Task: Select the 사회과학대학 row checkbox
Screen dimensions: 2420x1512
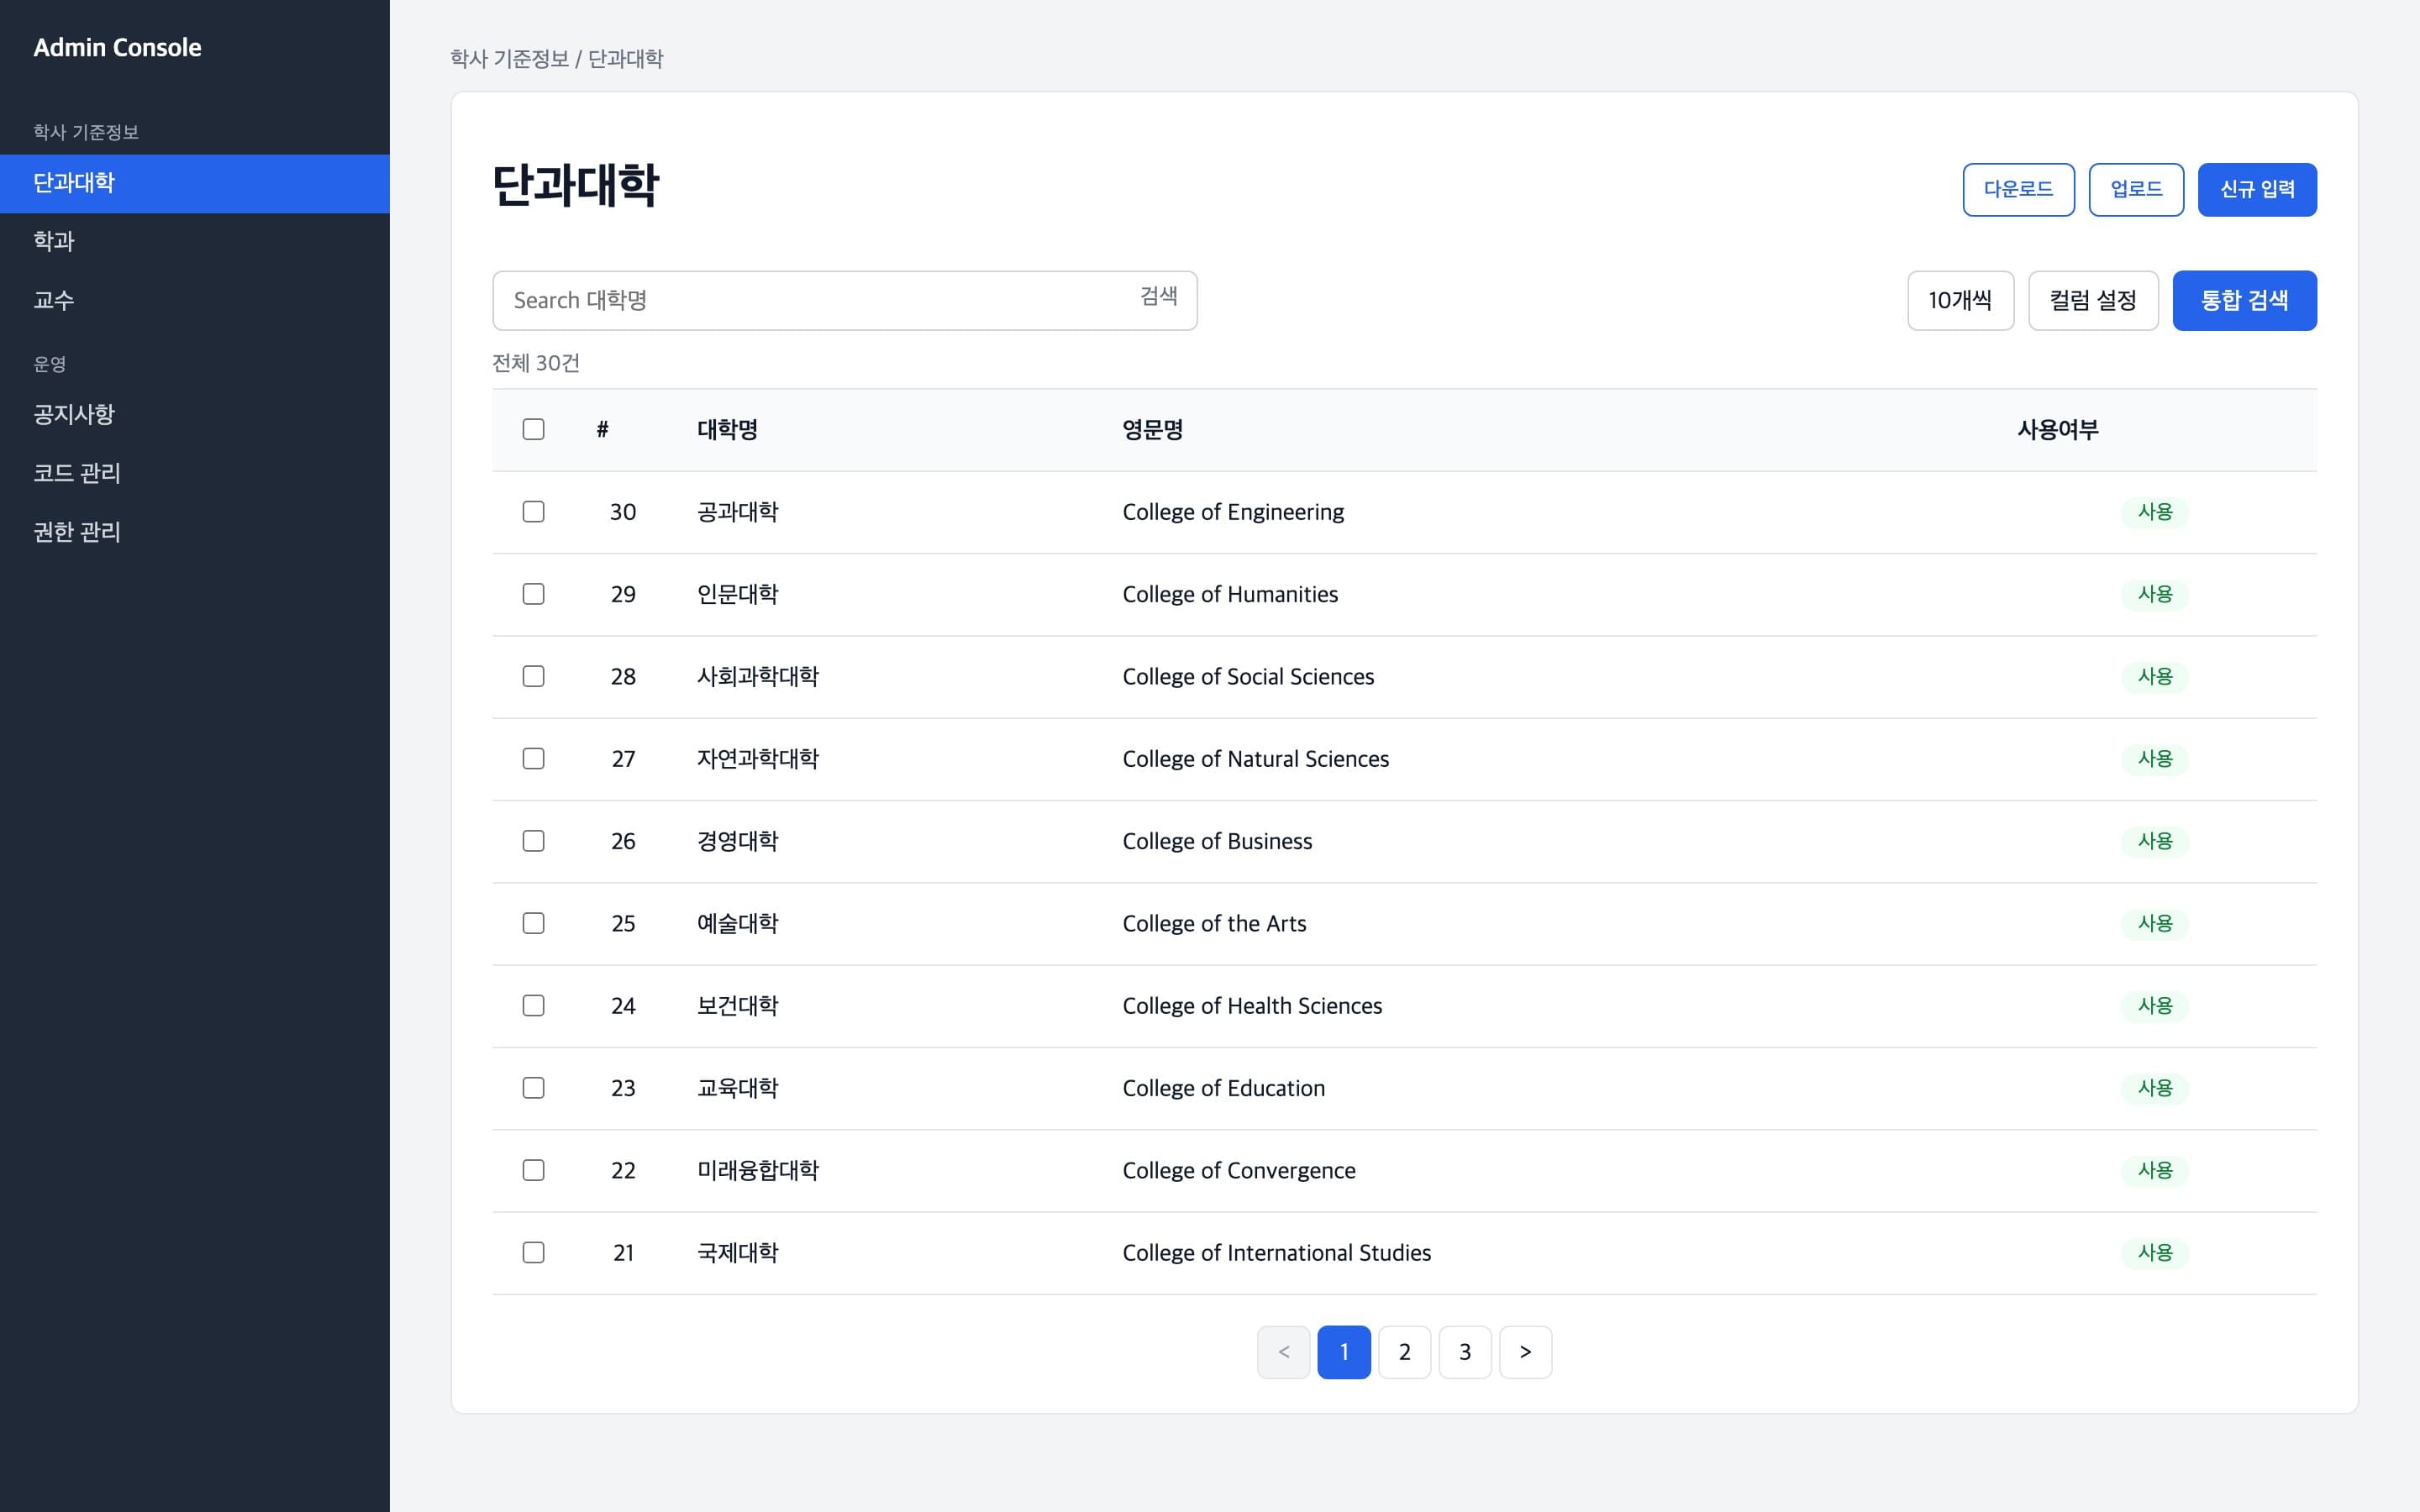Action: (533, 676)
